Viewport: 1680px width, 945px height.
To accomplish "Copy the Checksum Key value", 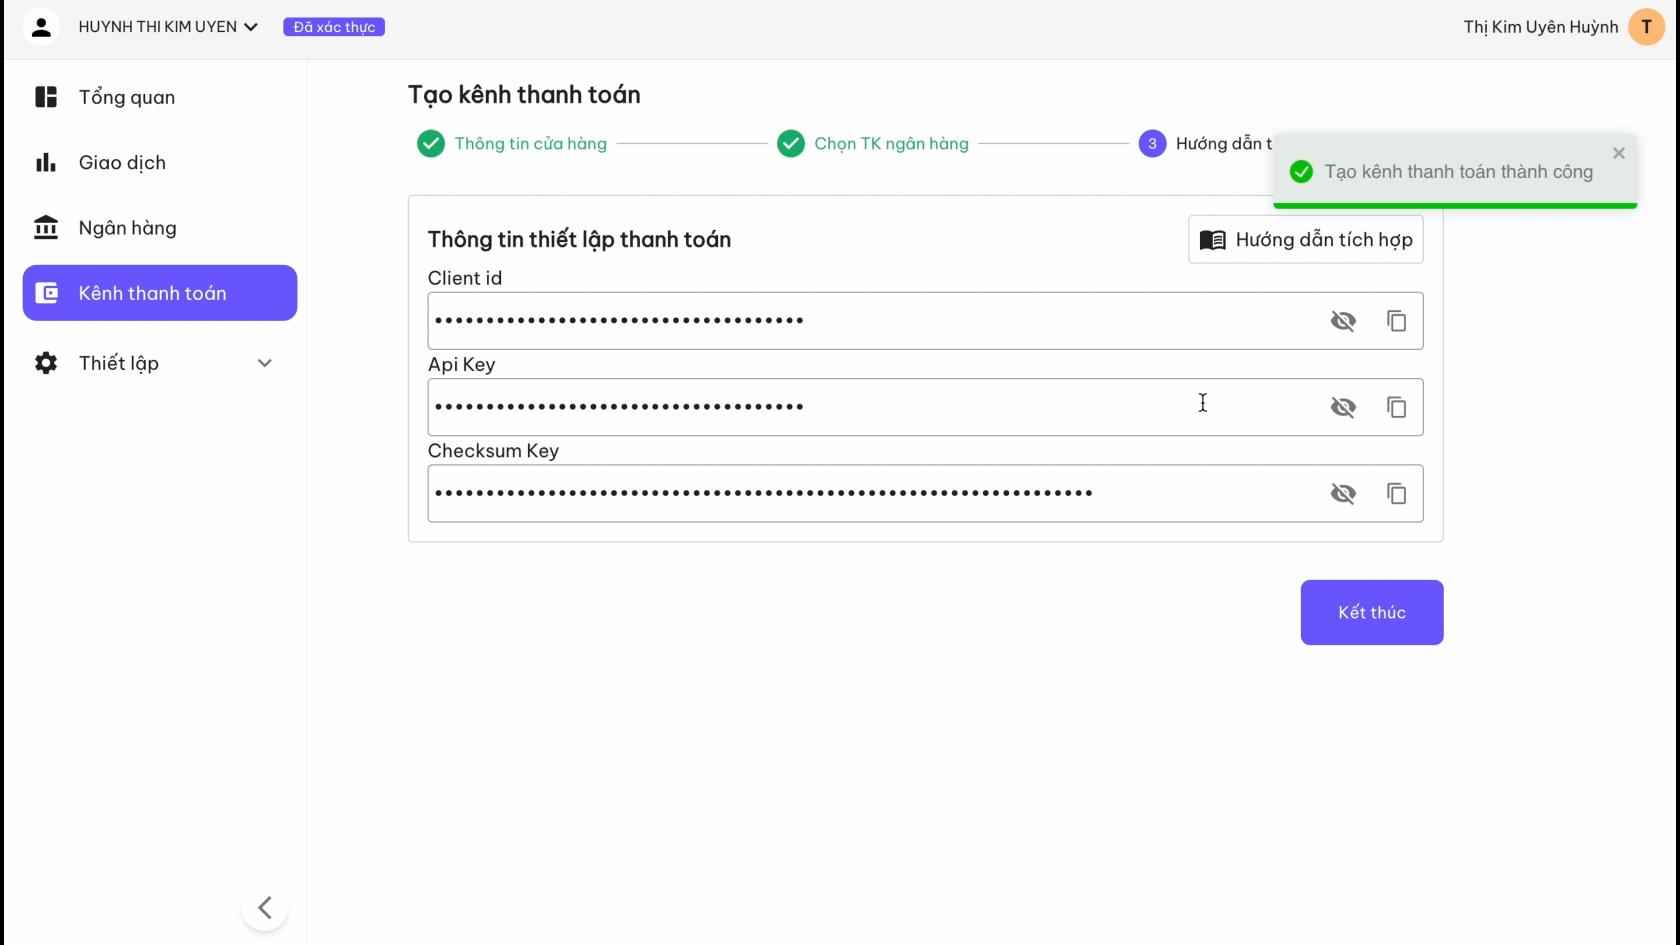I will point(1396,493).
